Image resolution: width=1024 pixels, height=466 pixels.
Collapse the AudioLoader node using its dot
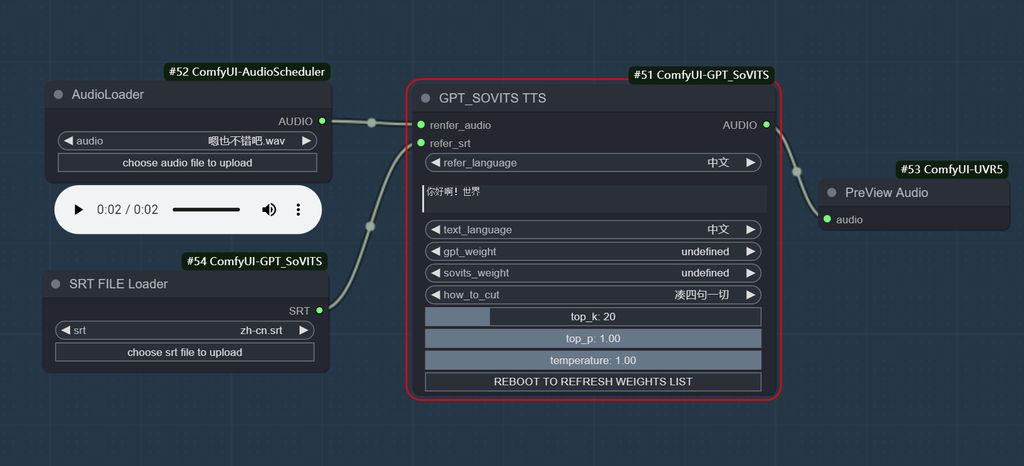tap(59, 95)
